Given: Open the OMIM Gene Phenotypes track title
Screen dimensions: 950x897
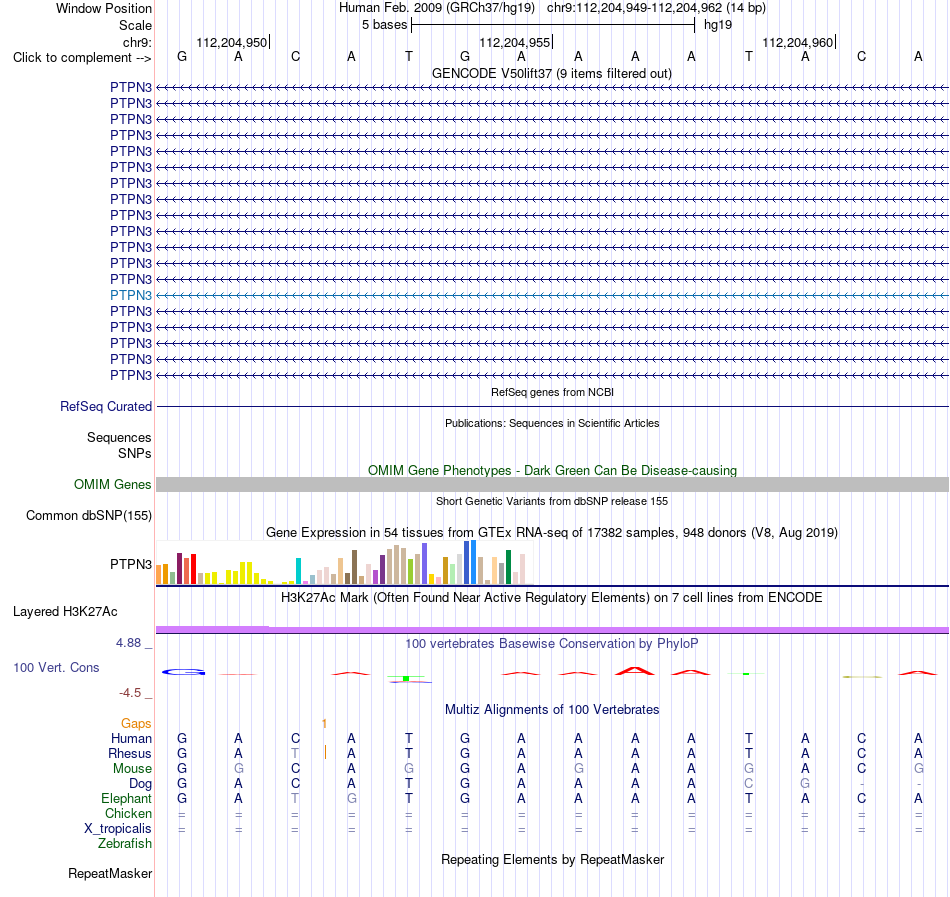Looking at the screenshot, I should 552,471.
